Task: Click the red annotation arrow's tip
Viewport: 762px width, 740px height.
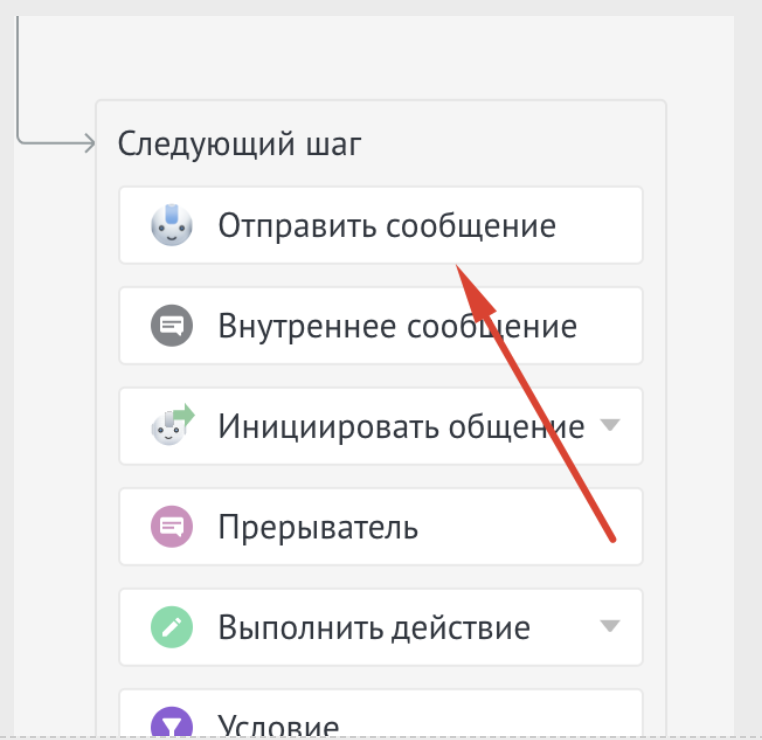Action: coord(459,267)
